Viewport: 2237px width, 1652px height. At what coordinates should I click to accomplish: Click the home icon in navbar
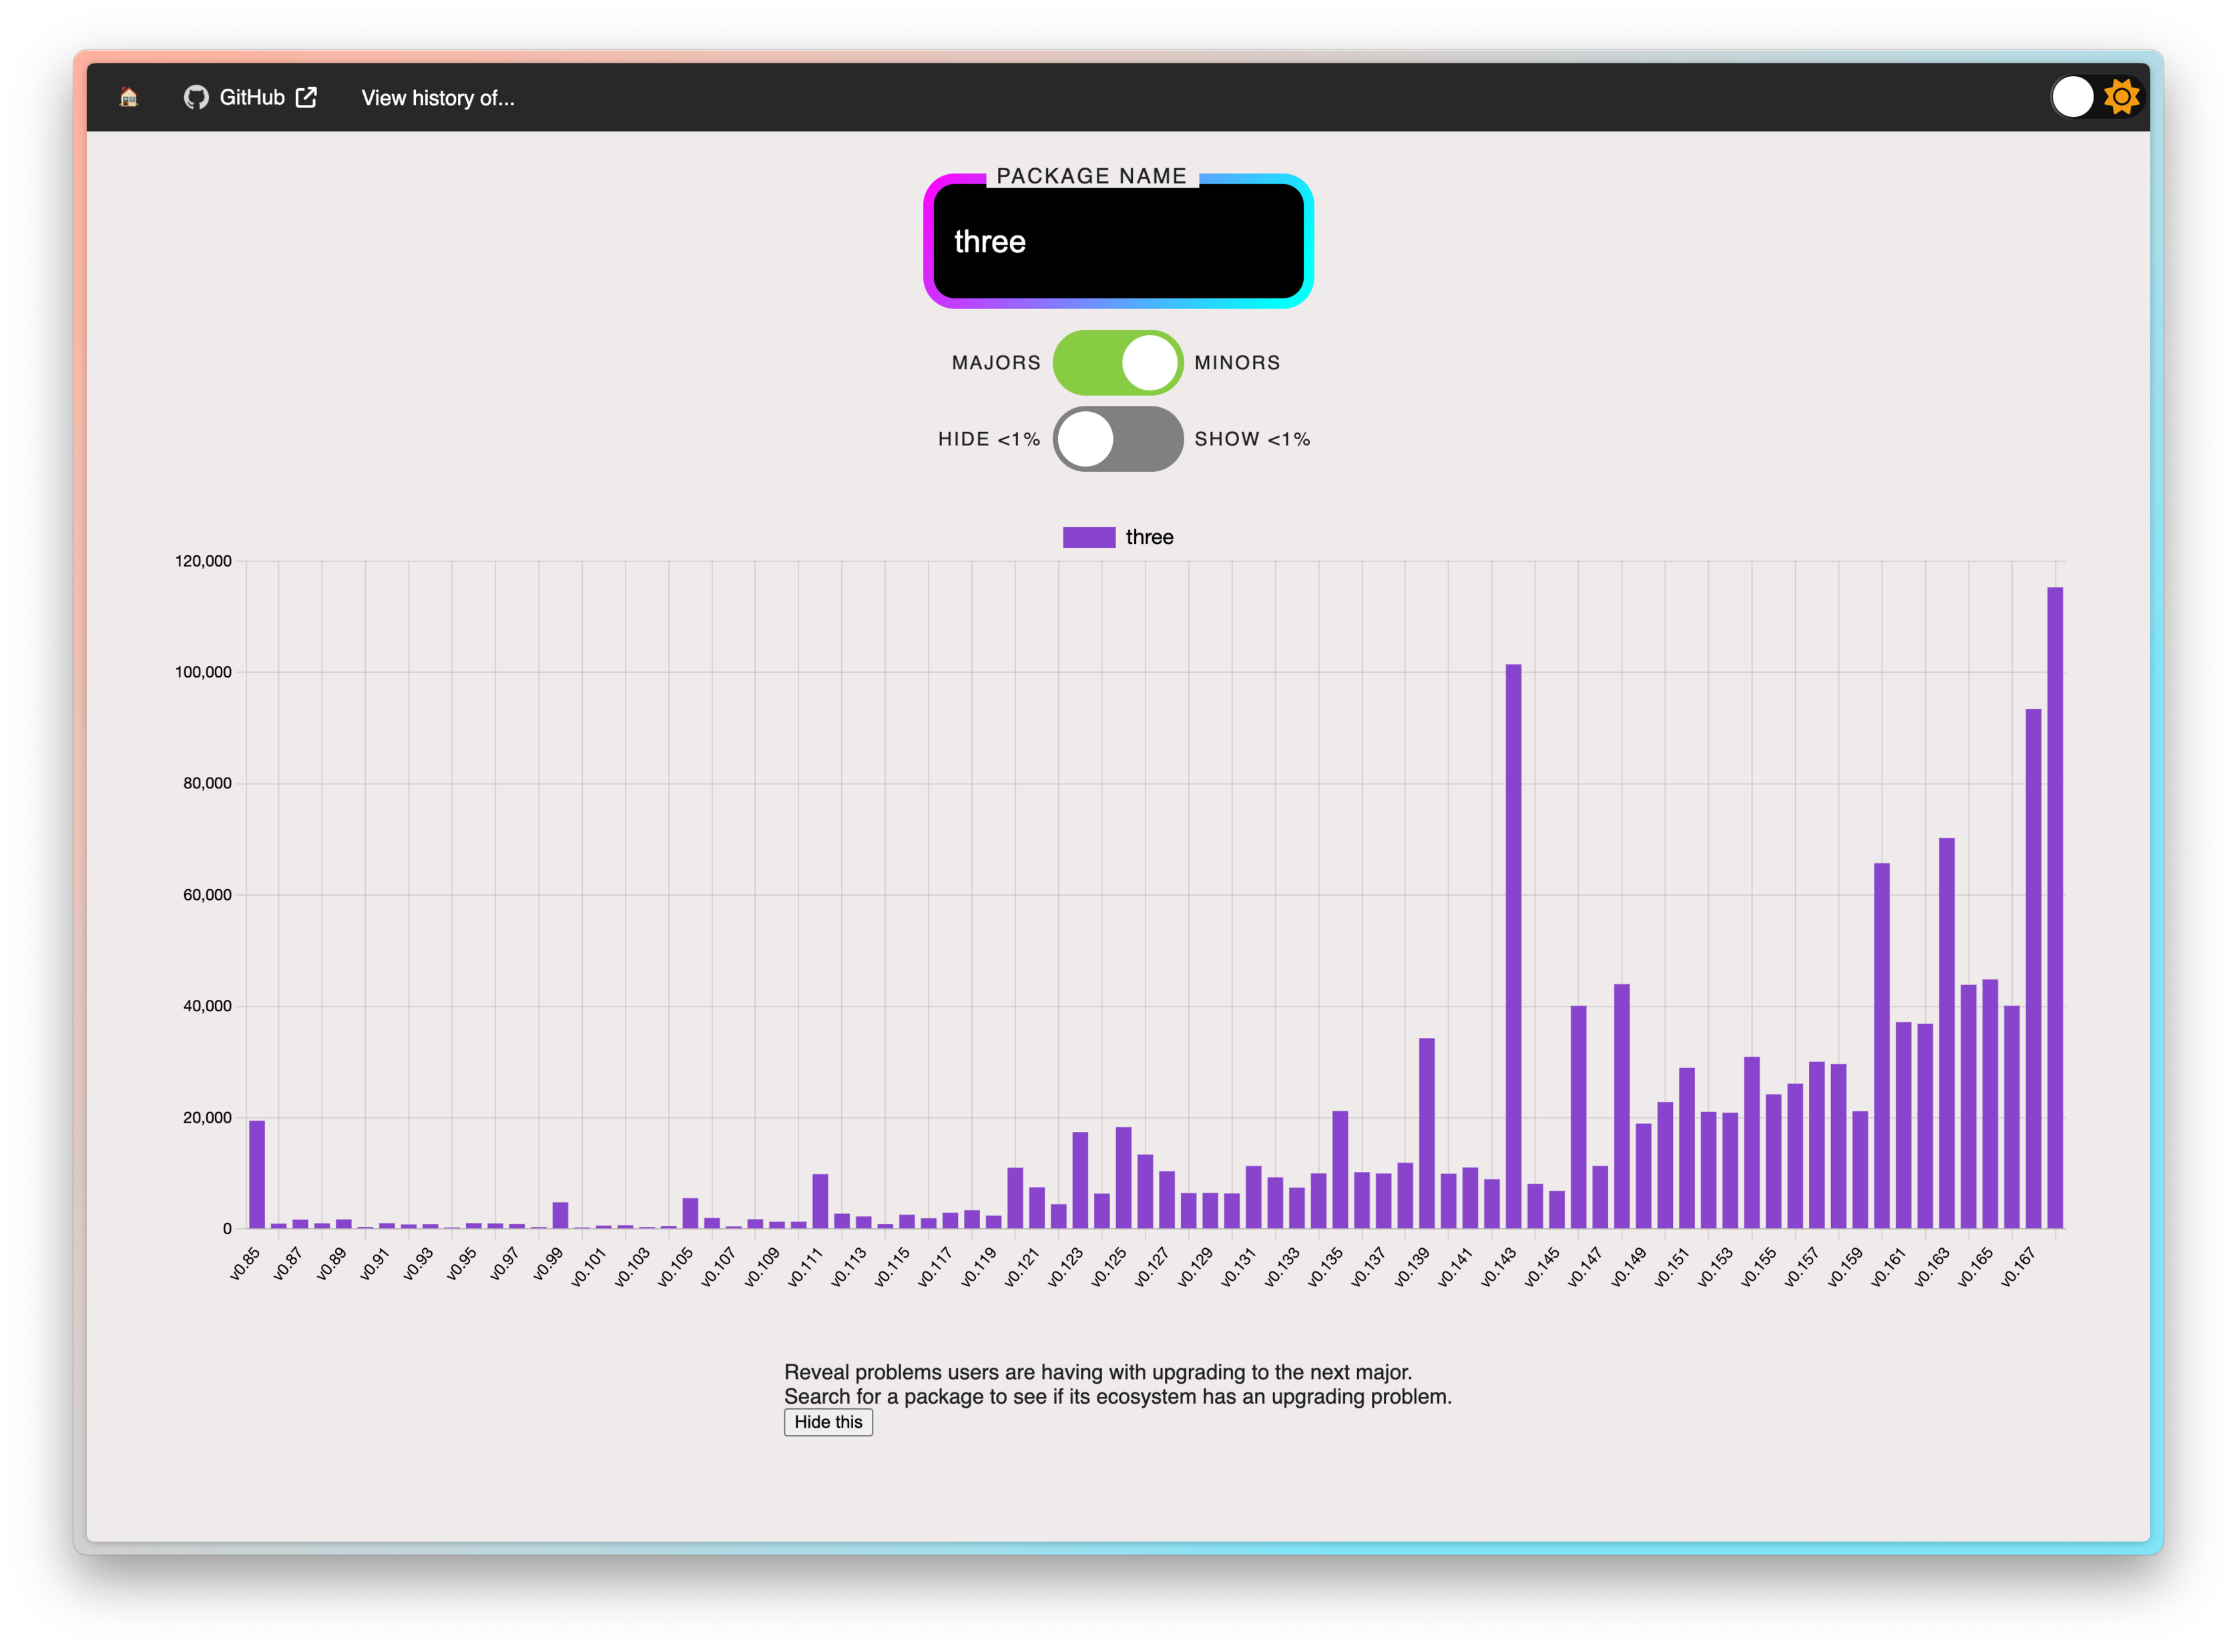[x=128, y=97]
